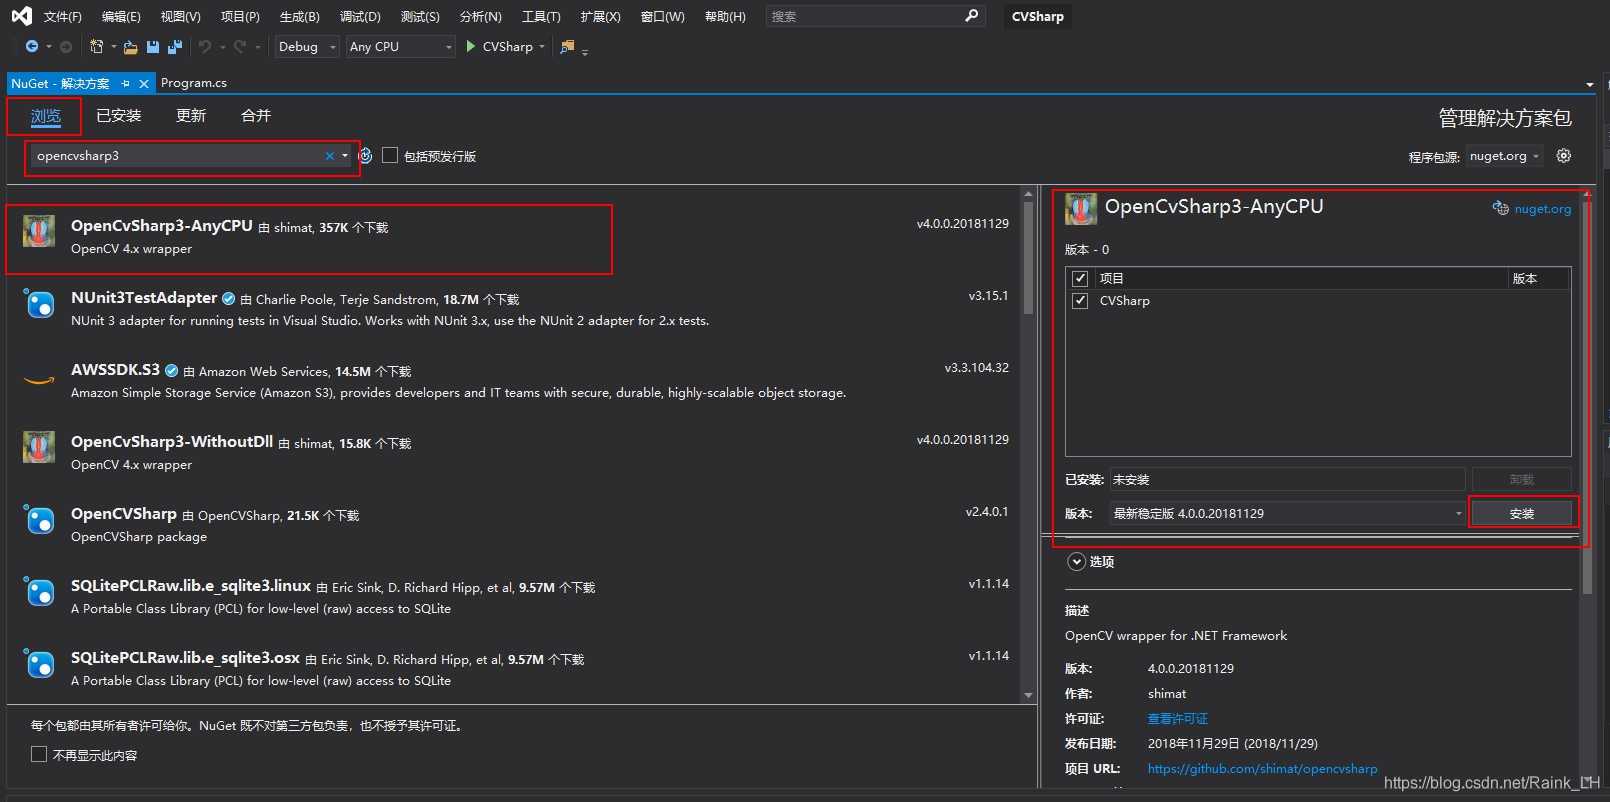Click the package list vertical scrollbar
This screenshot has height=802, width=1610.
tap(1028, 258)
